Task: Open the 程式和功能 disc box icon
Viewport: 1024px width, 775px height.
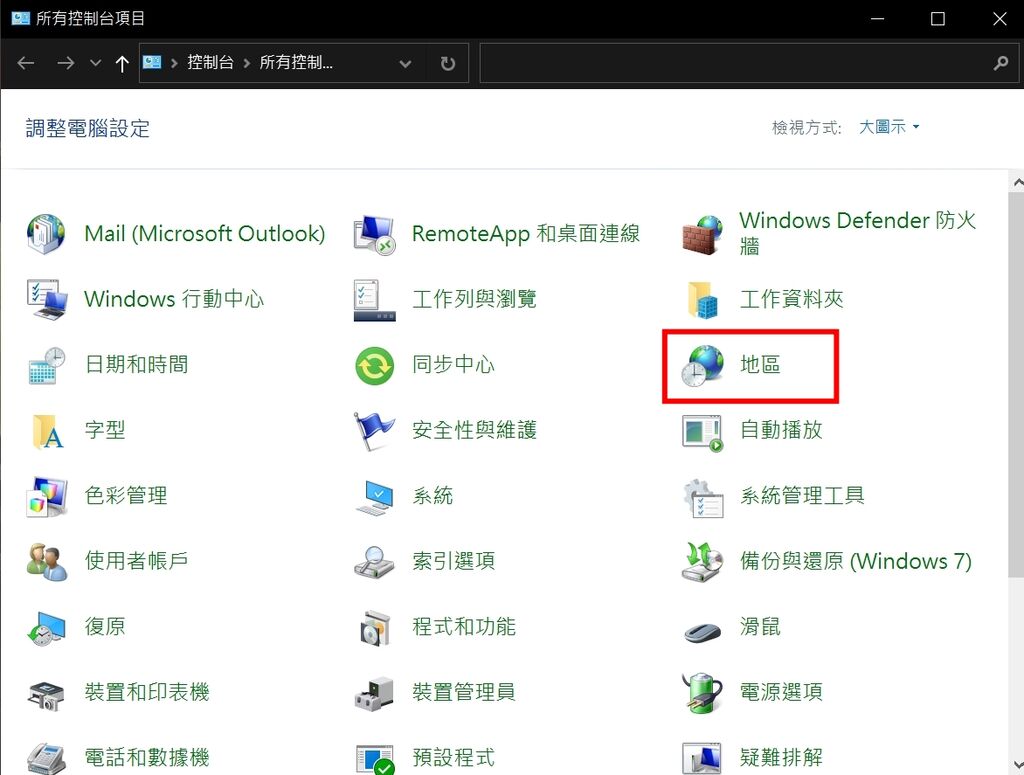Action: [375, 628]
